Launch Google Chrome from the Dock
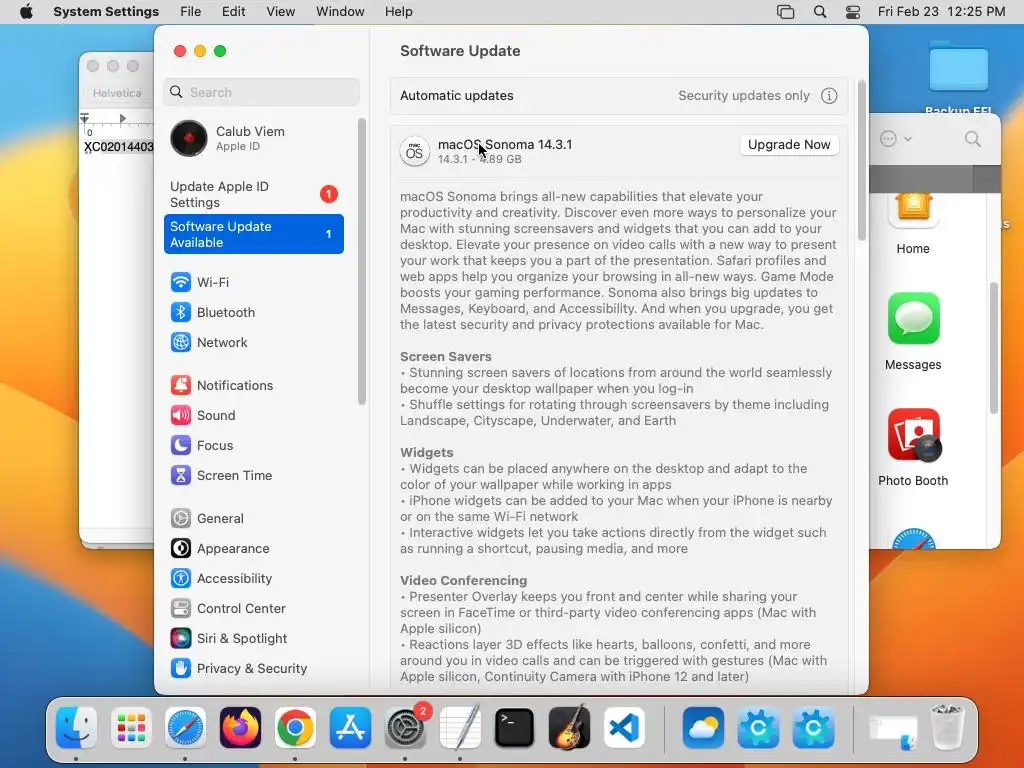 pos(295,727)
